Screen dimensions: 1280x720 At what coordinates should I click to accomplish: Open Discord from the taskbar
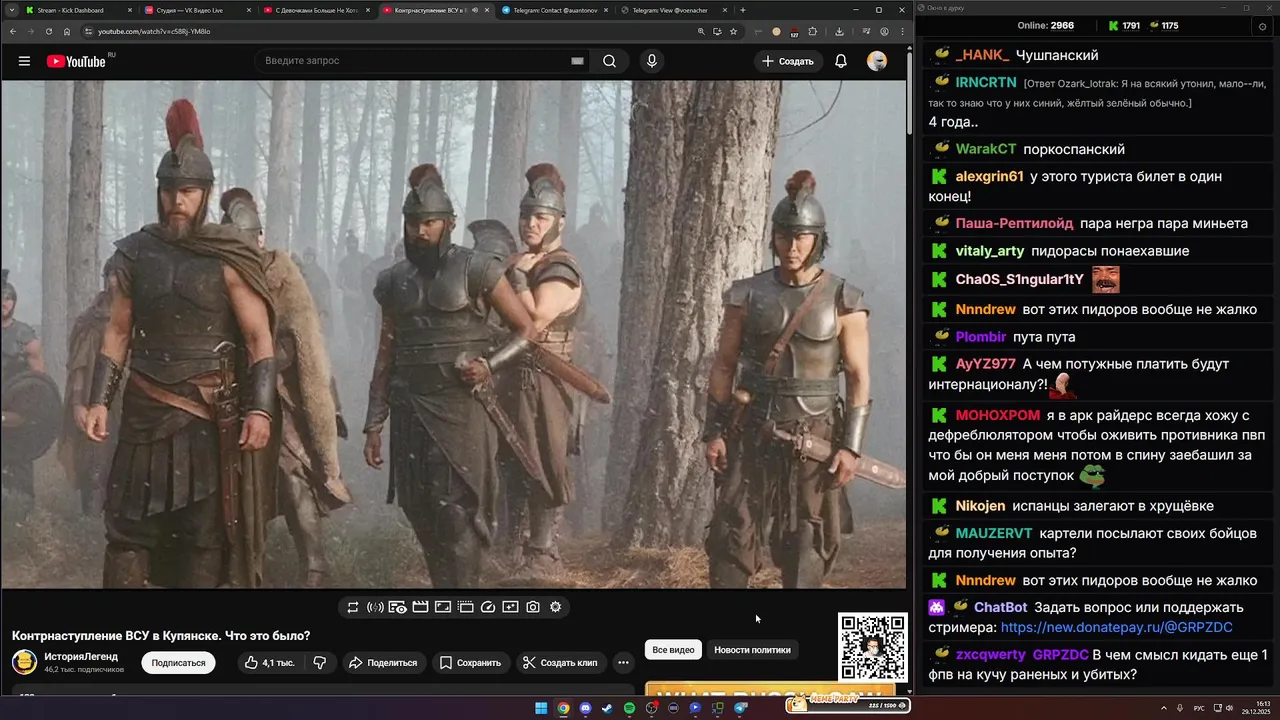pos(585,708)
